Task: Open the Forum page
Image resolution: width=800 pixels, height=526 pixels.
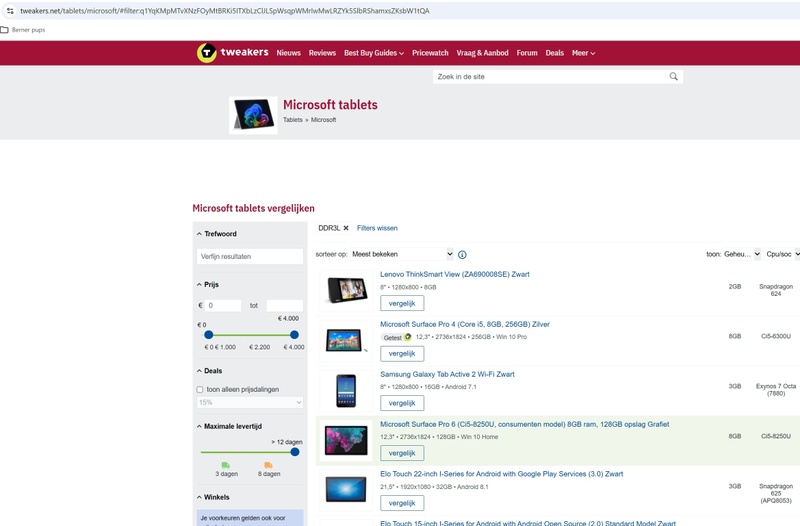Action: 527,53
